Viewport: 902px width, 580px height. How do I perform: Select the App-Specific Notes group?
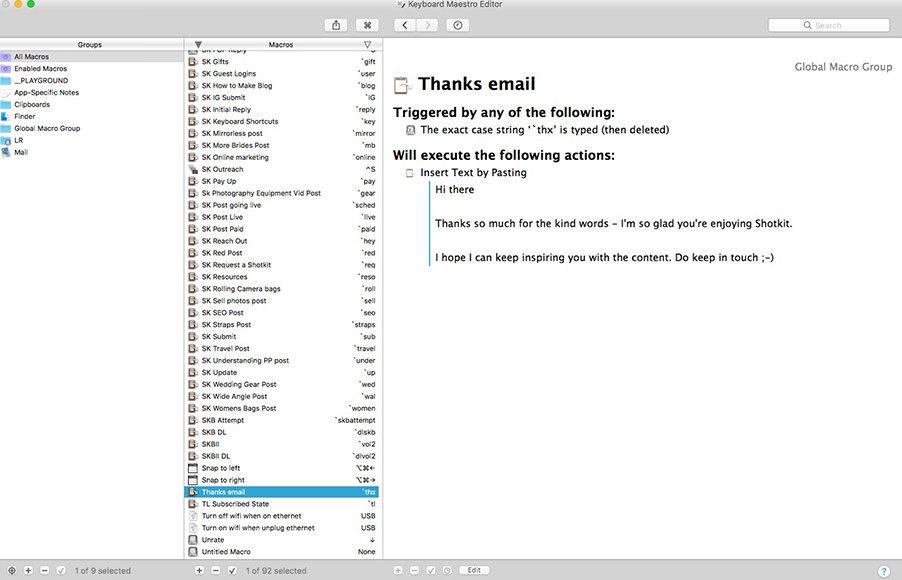point(91,92)
